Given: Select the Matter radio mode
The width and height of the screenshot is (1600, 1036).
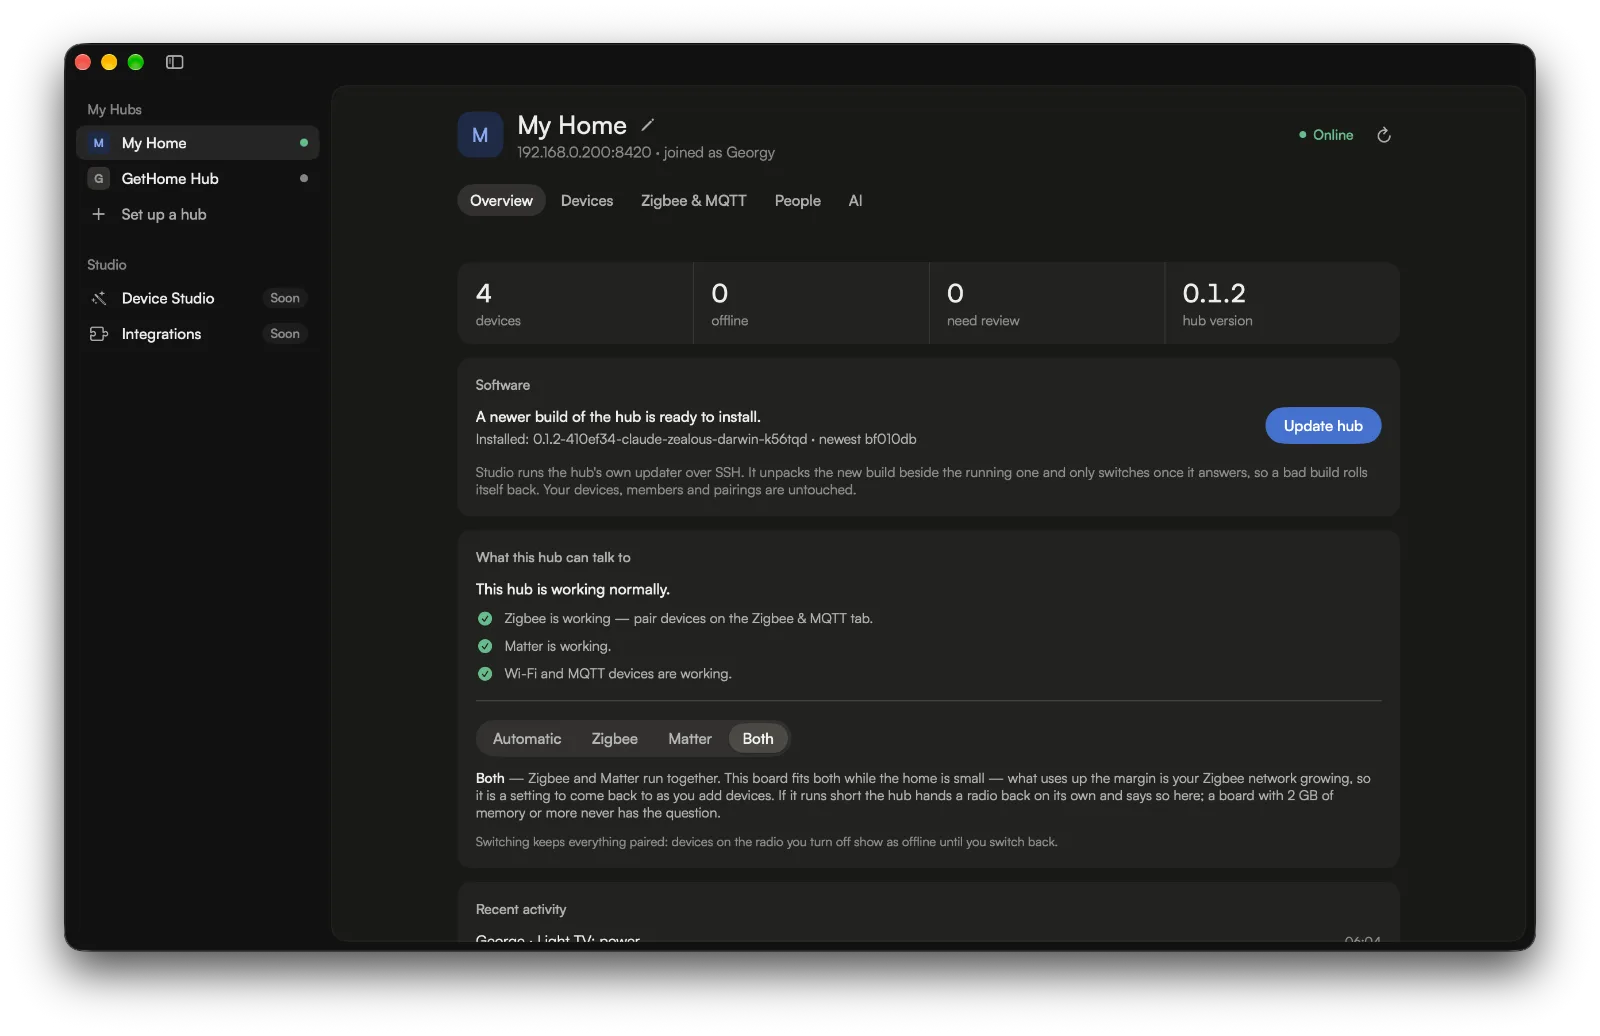Looking at the screenshot, I should 690,739.
